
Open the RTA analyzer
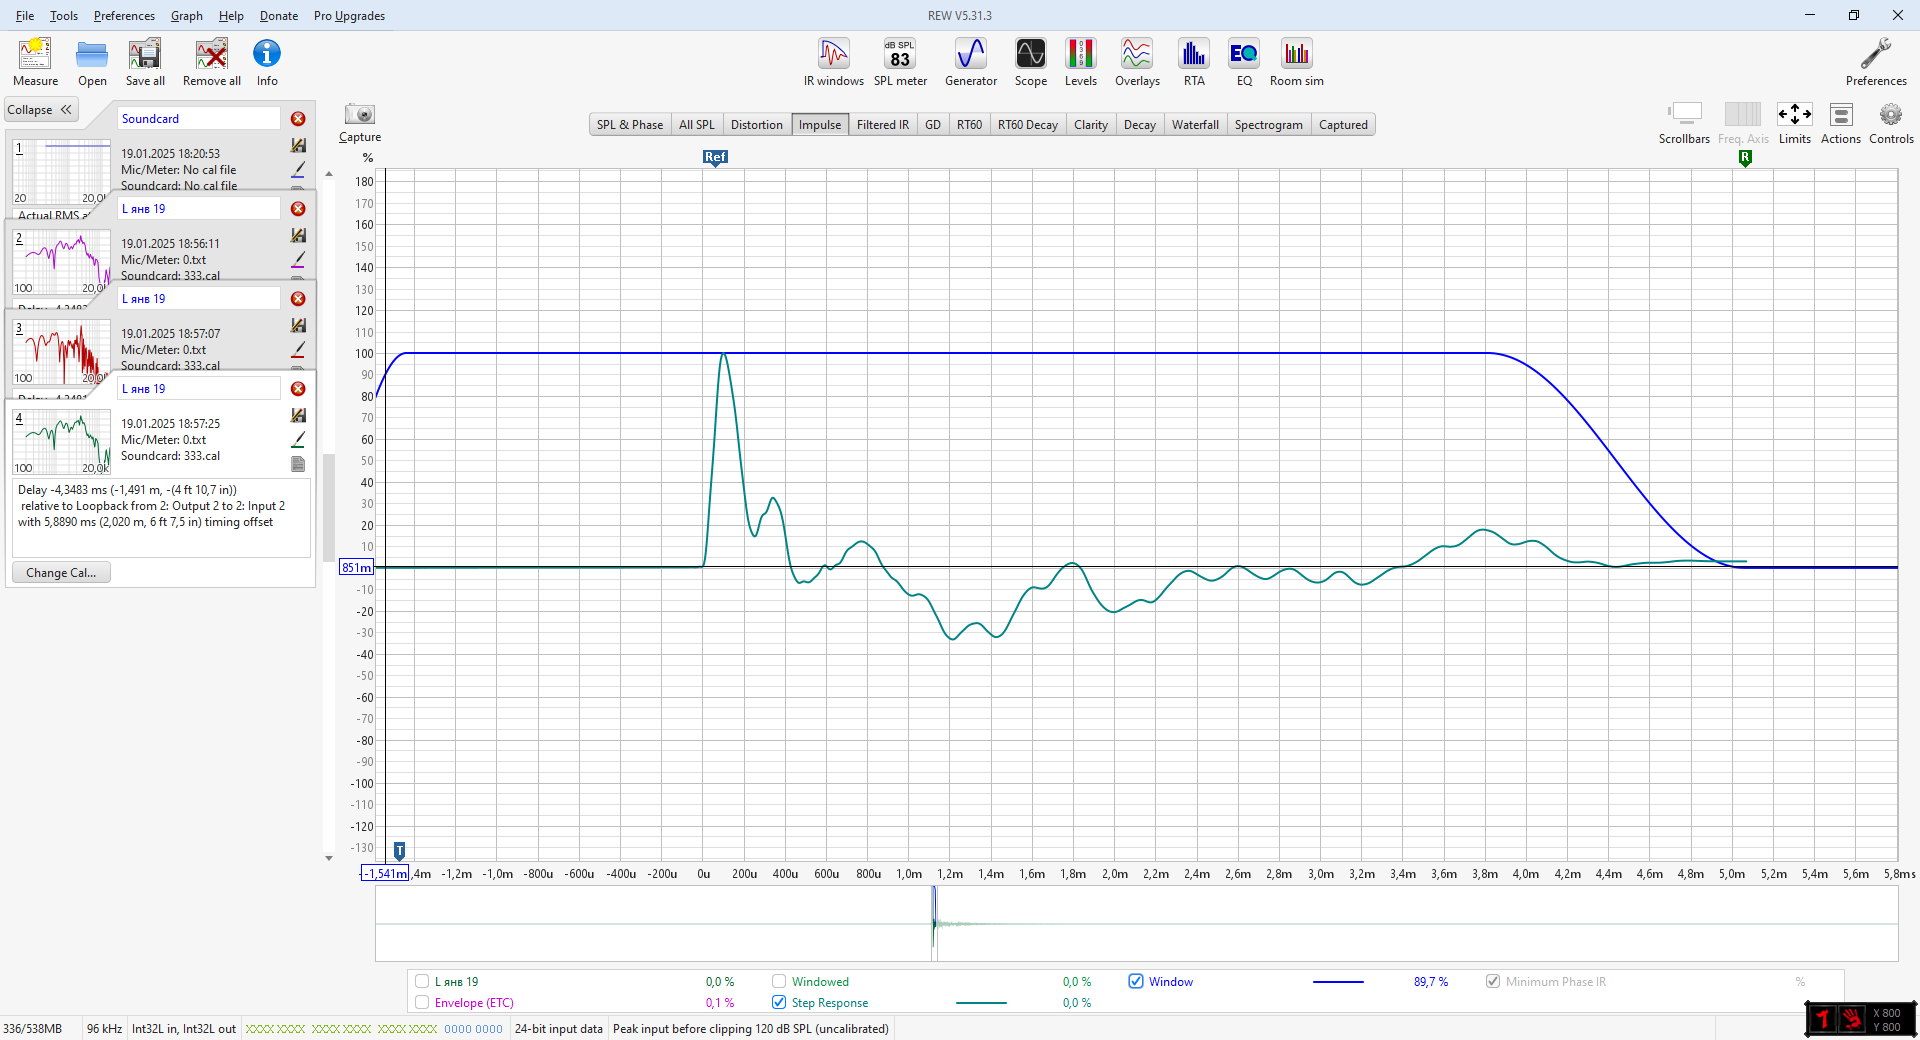coord(1194,62)
